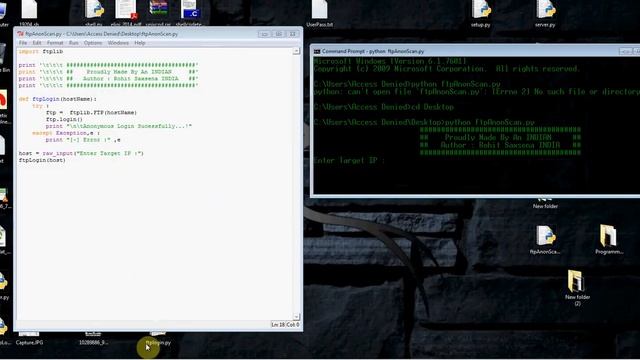Select the Capture.JPG desktop file
The width and height of the screenshot is (640, 360).
[29, 339]
